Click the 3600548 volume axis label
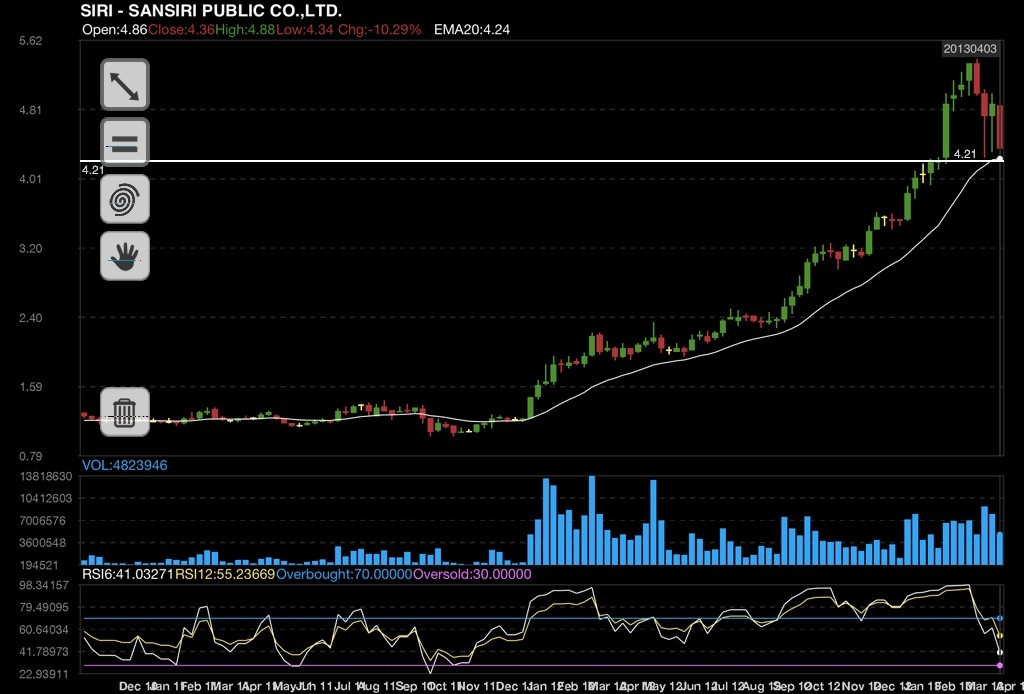This screenshot has width=1024, height=694. (x=42, y=543)
